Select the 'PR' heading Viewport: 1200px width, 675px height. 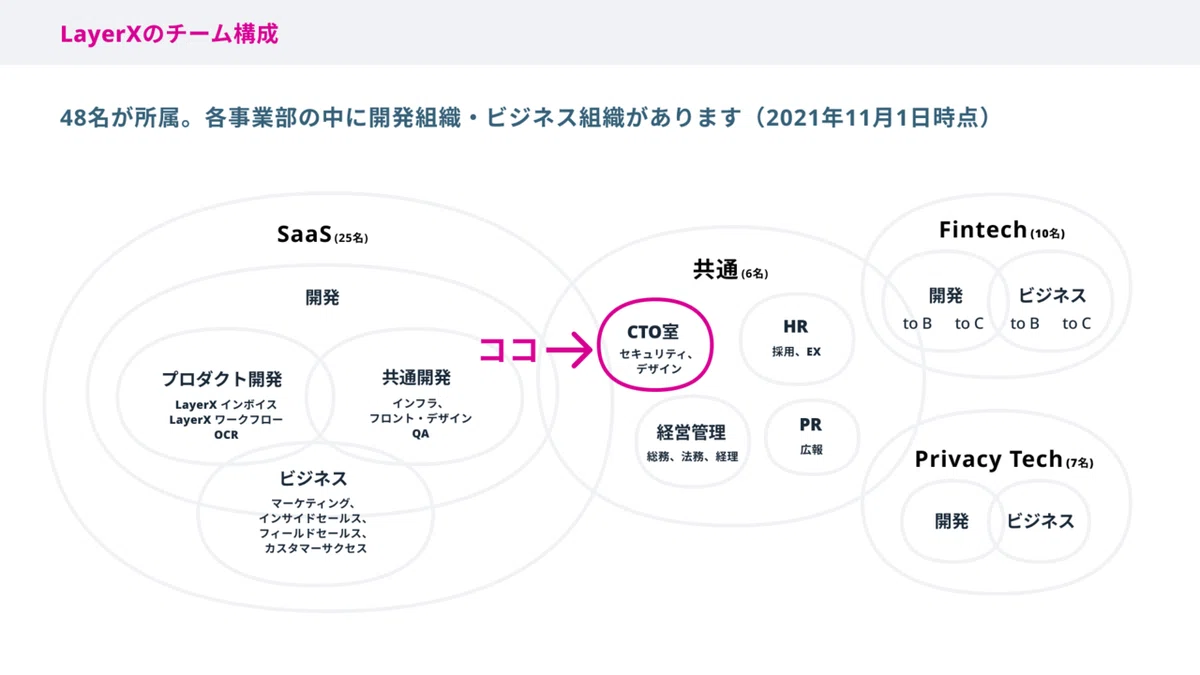[810, 425]
